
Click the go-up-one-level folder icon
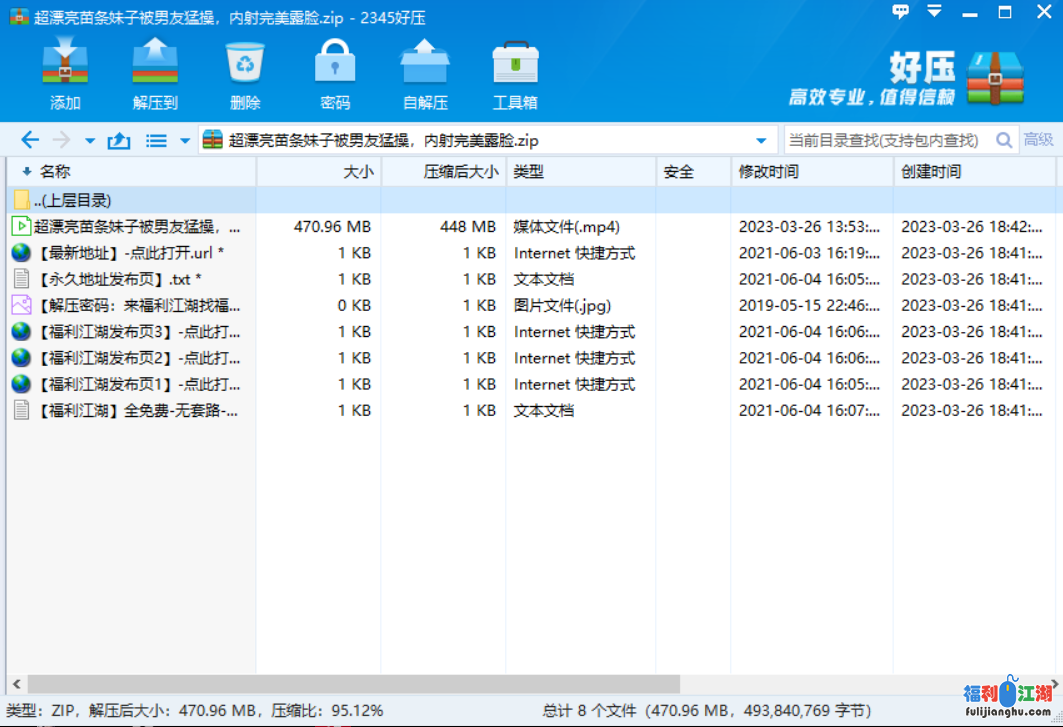click(x=119, y=141)
